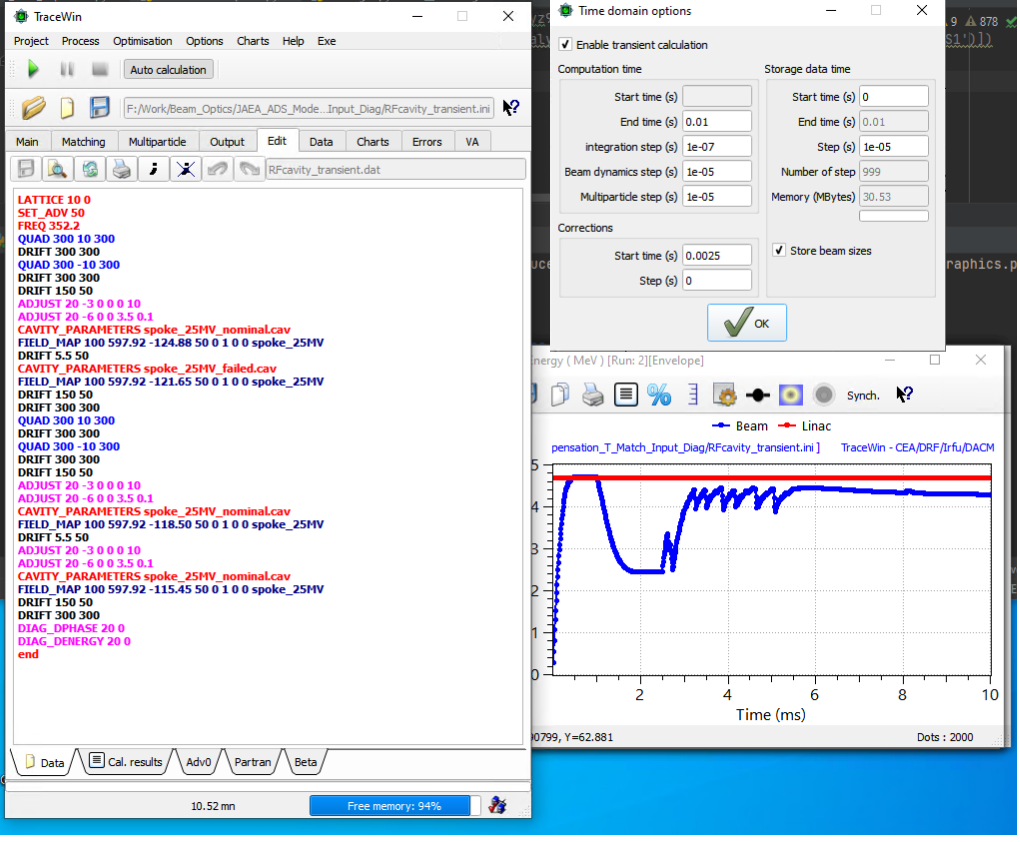Click the open project folder icon
This screenshot has width=1020, height=842.
pyautogui.click(x=34, y=108)
